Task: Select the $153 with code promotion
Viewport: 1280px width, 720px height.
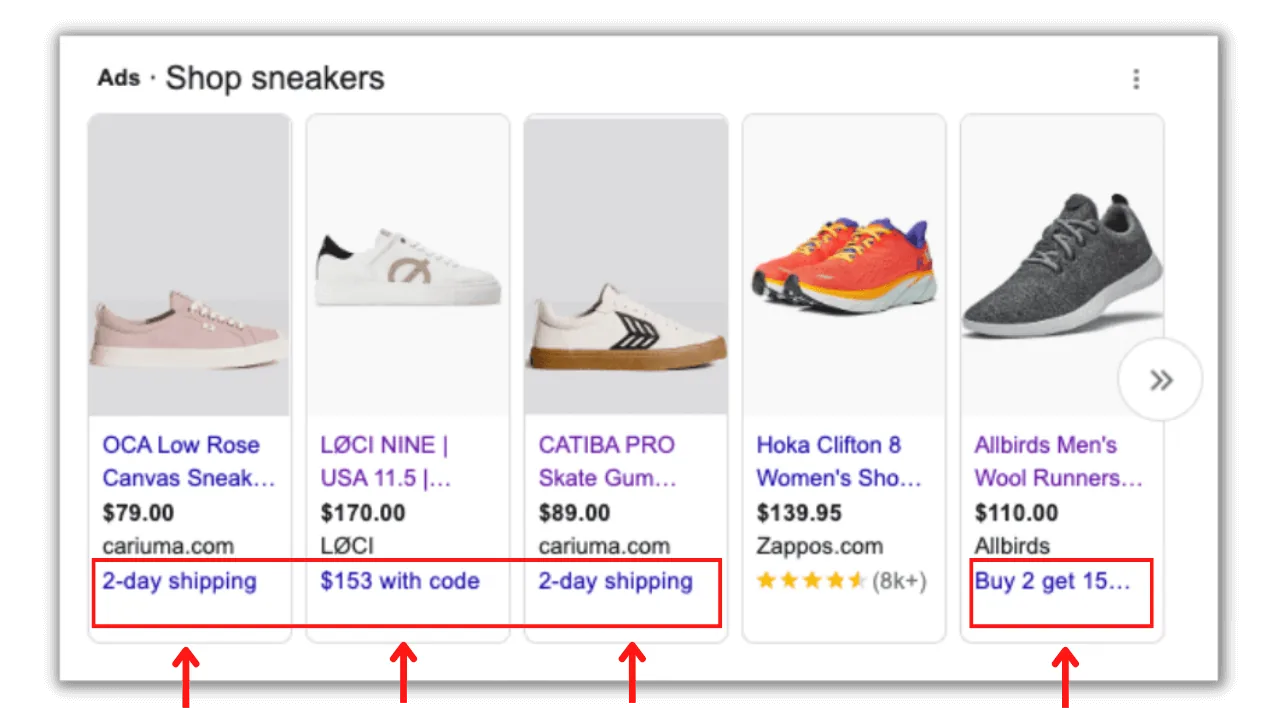Action: click(400, 581)
